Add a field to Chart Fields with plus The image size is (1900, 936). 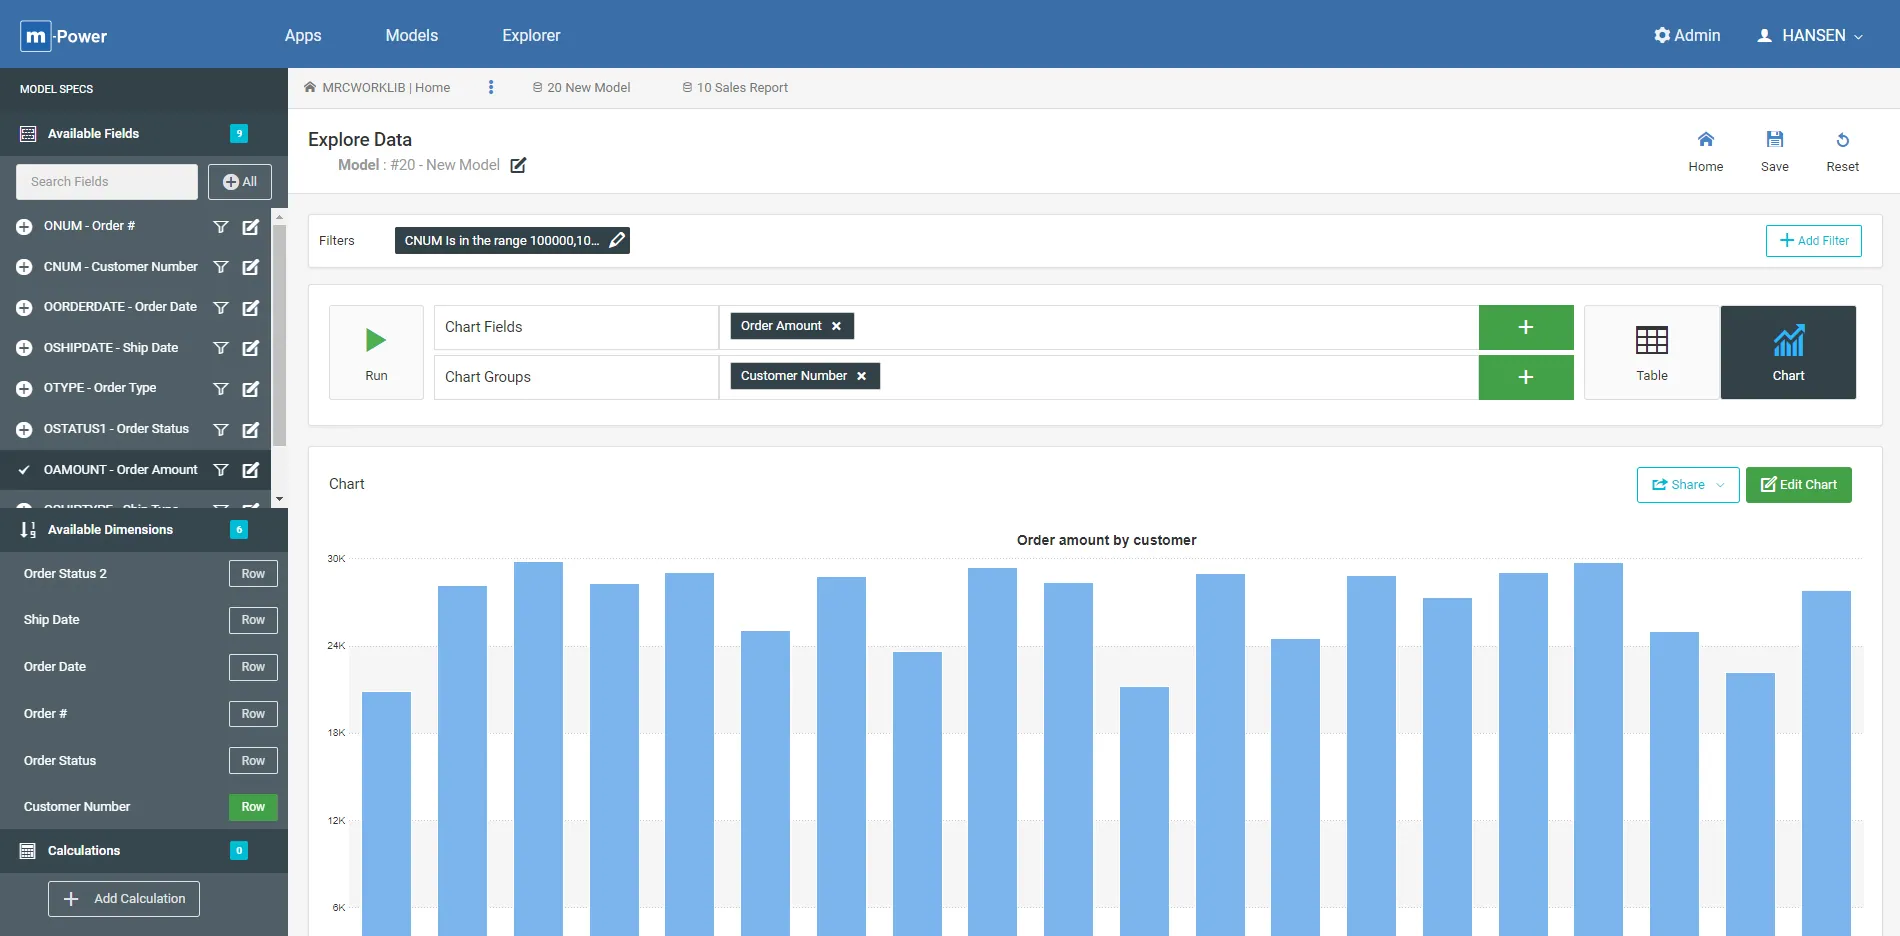1526,327
